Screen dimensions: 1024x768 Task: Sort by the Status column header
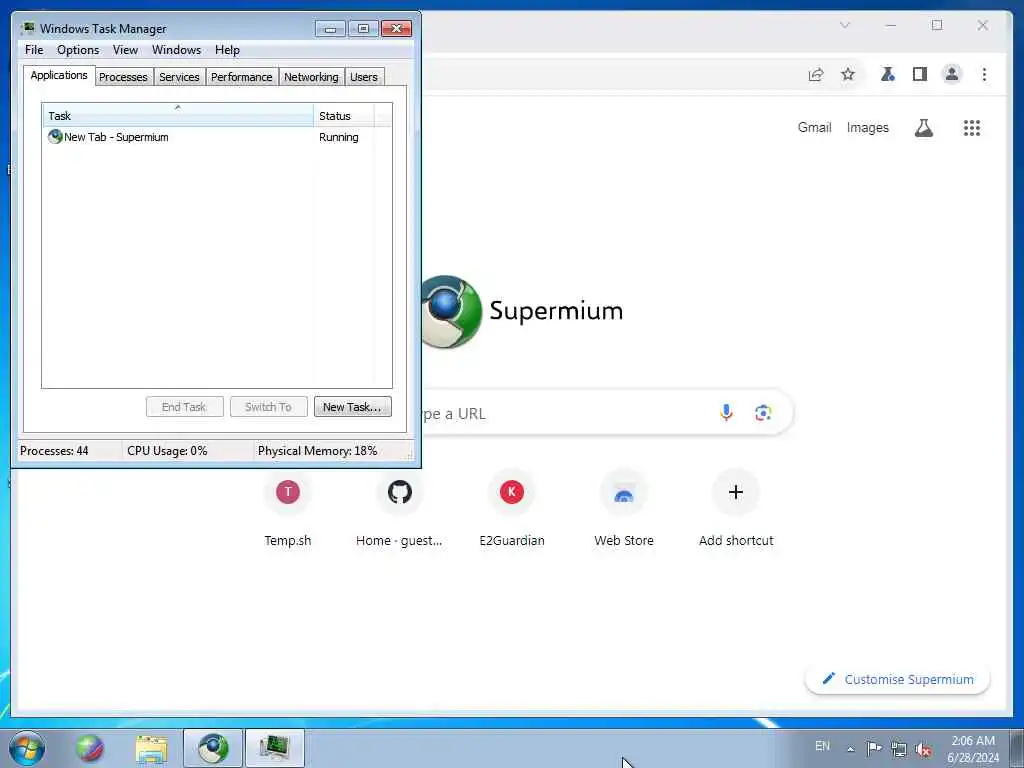344,116
